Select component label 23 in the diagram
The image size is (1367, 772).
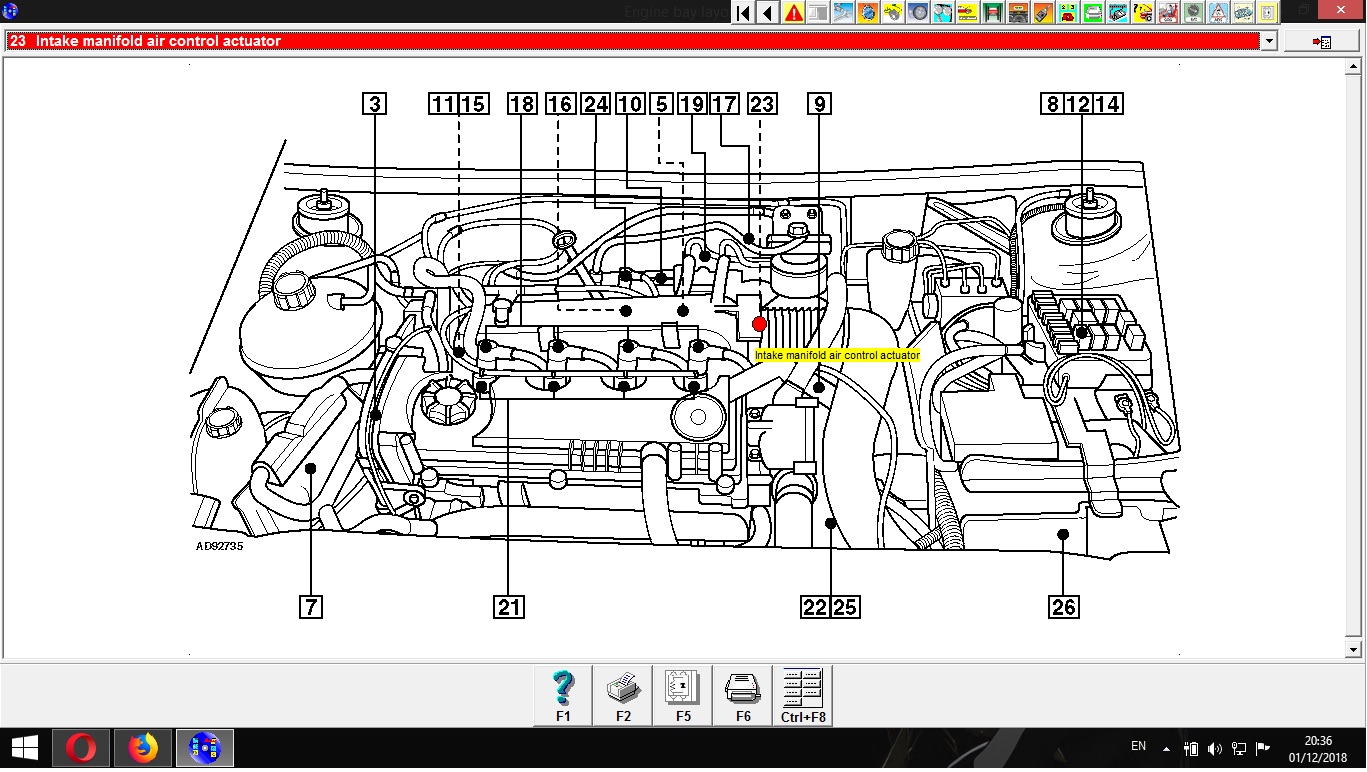click(x=762, y=104)
